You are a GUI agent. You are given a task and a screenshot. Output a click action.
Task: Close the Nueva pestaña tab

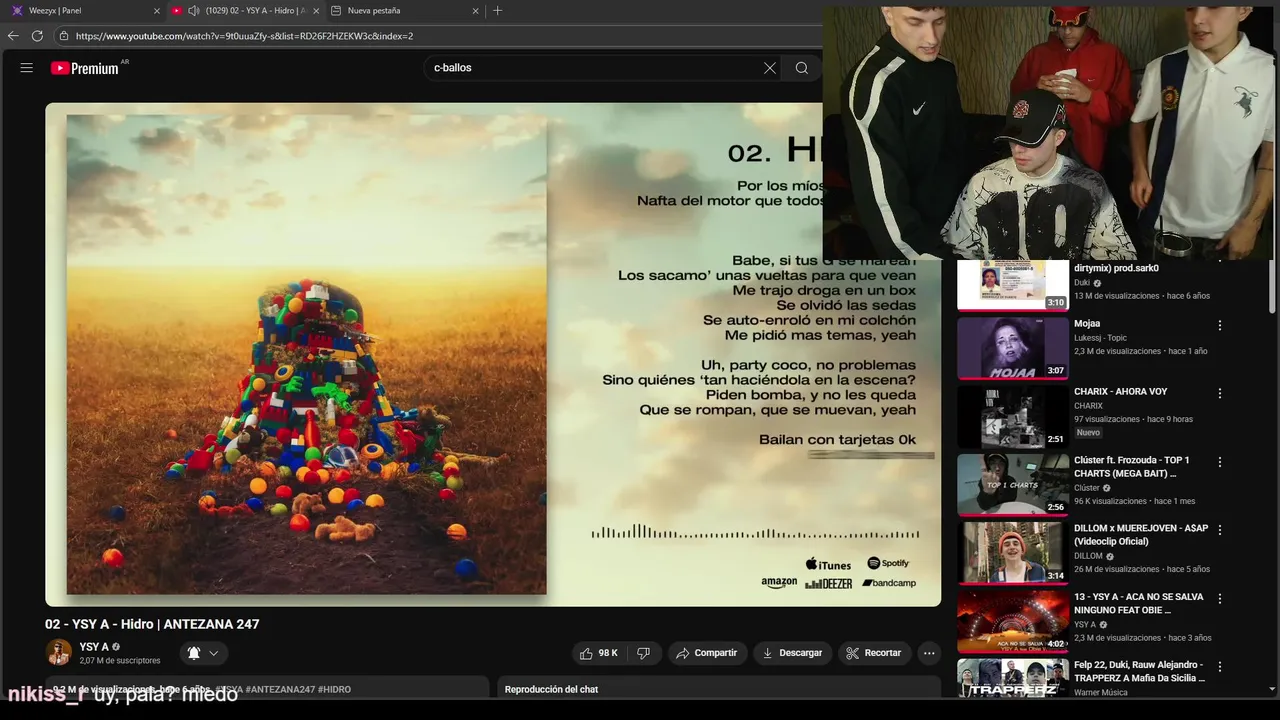point(476,11)
